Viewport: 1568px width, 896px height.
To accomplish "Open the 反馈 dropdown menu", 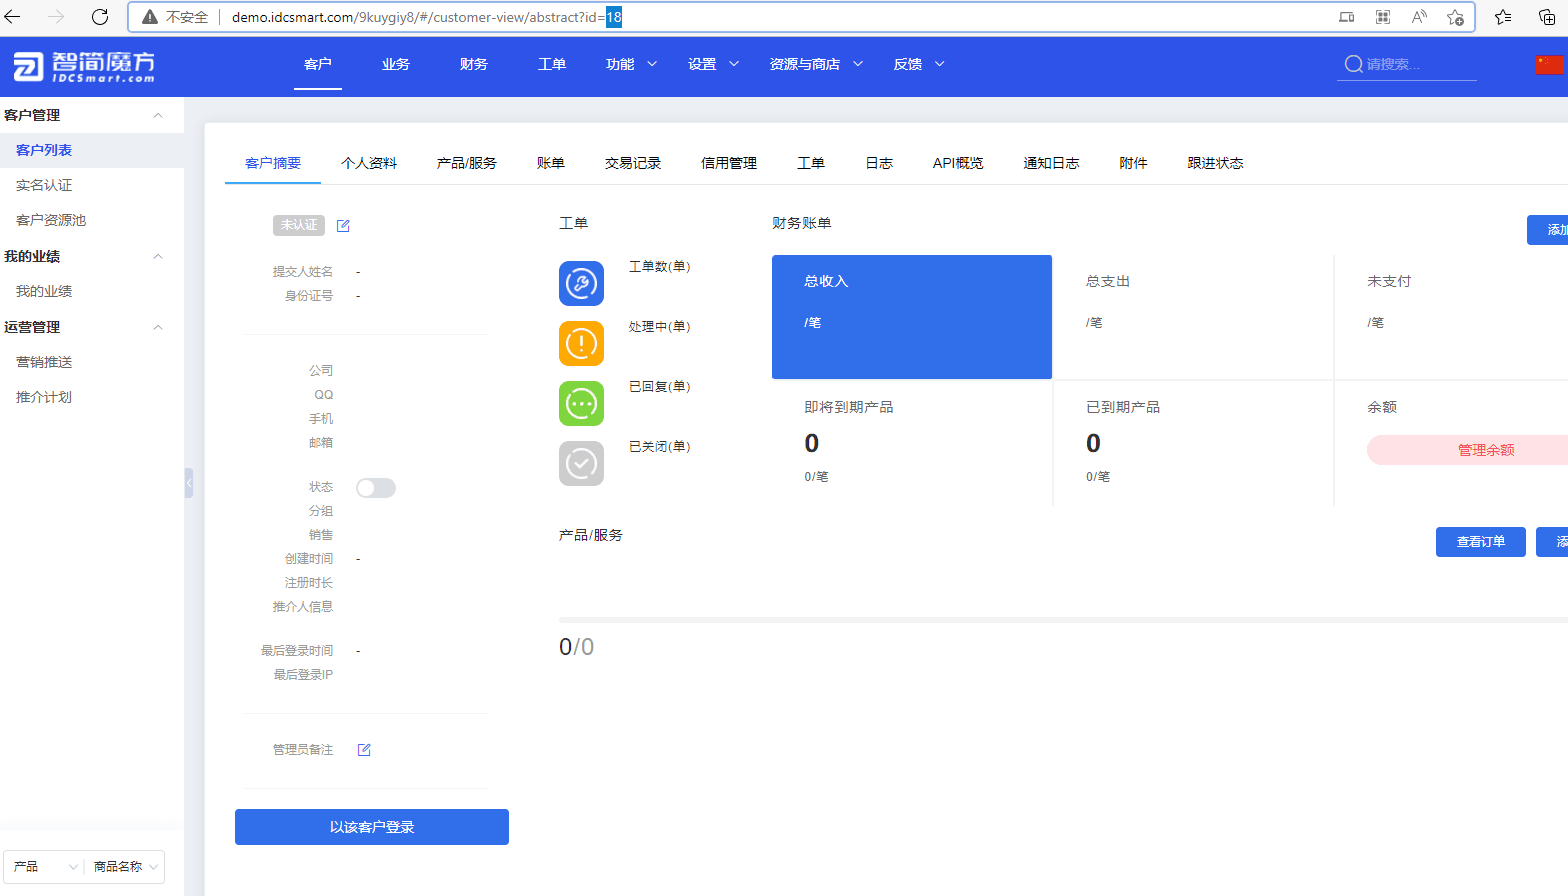I will (x=919, y=64).
